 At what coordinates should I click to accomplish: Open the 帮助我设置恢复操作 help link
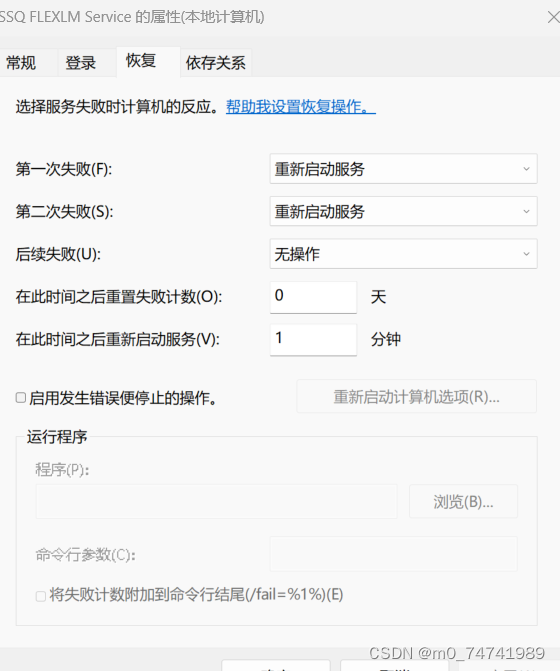click(301, 107)
